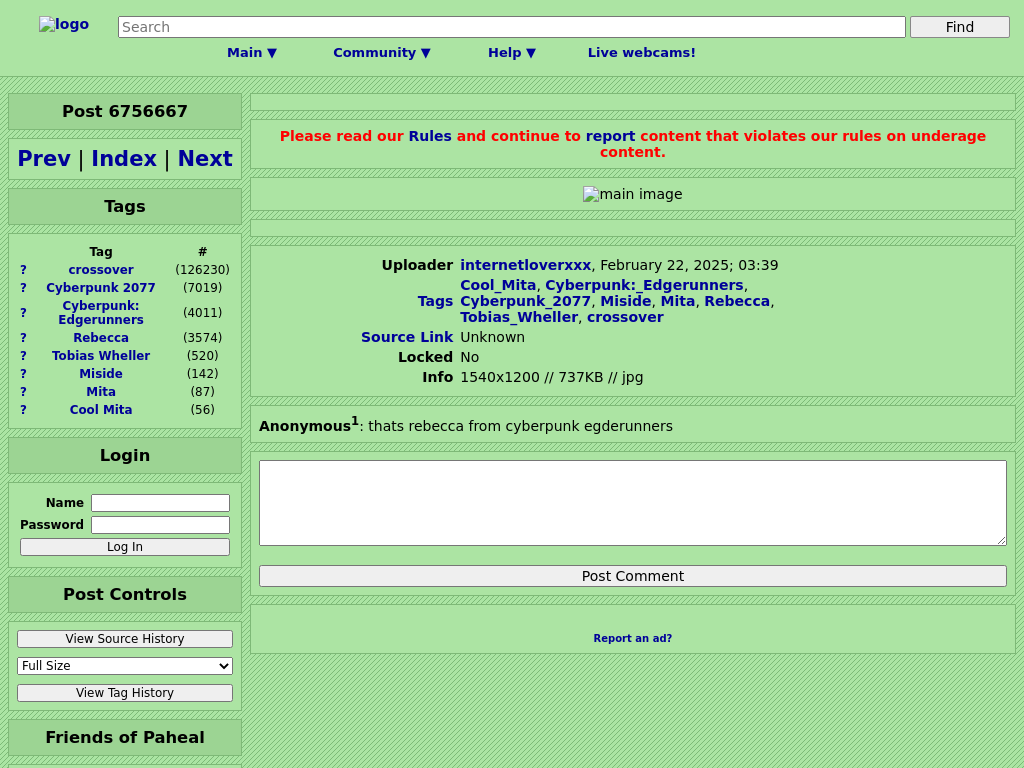Expand the Main dropdown menu
This screenshot has height=768, width=1024.
[251, 53]
